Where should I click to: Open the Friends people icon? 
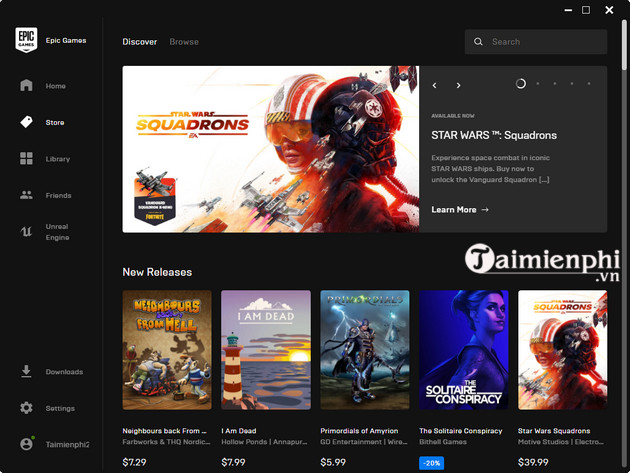click(x=26, y=195)
